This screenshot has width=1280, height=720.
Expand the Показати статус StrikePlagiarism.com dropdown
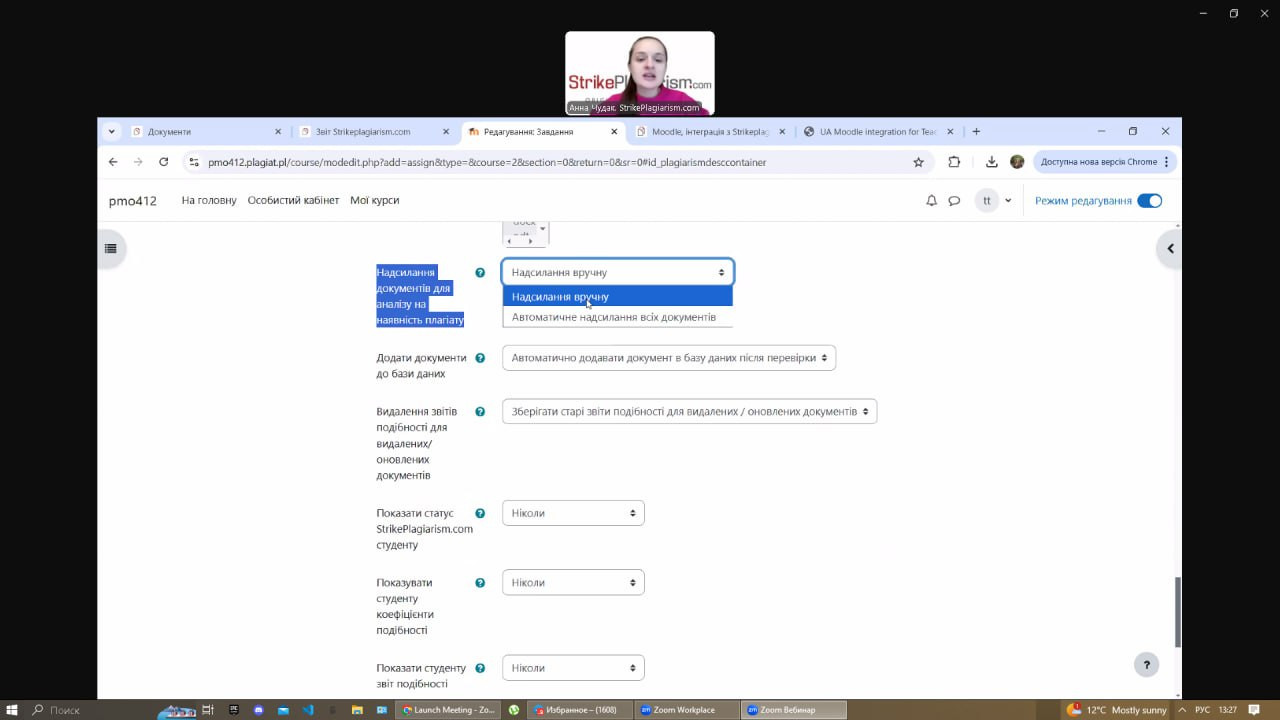573,513
